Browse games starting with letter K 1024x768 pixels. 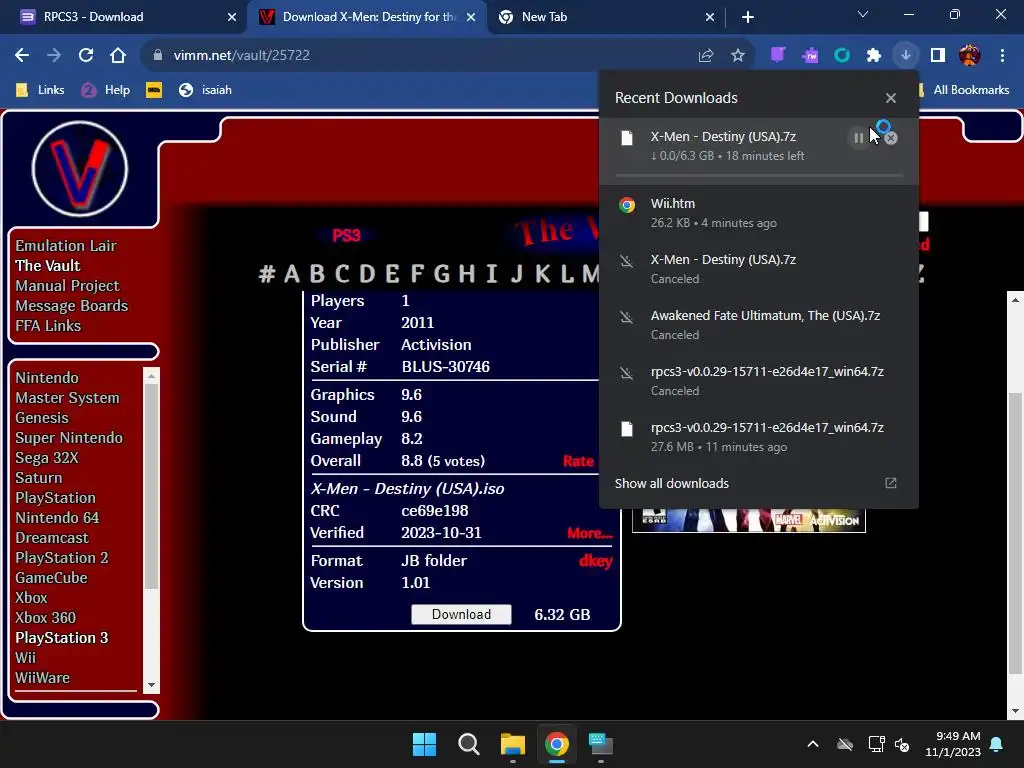pyautogui.click(x=543, y=274)
